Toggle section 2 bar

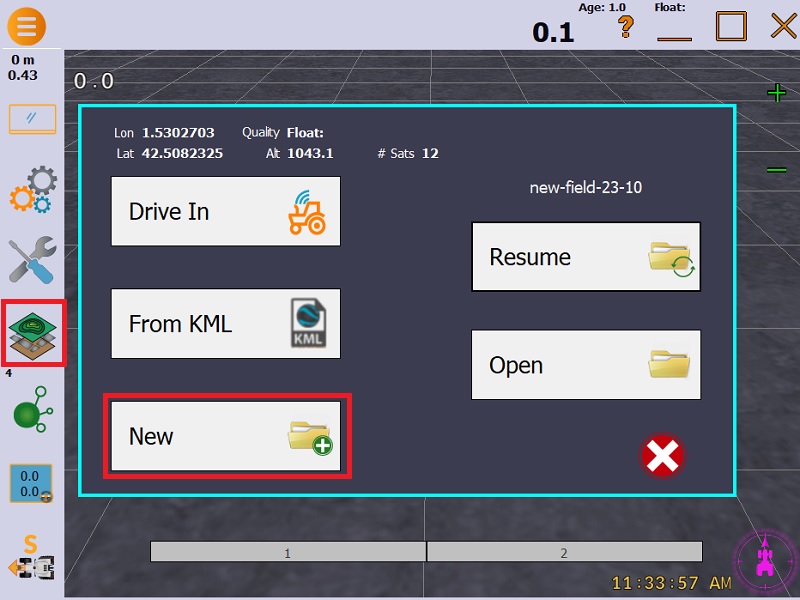click(564, 552)
